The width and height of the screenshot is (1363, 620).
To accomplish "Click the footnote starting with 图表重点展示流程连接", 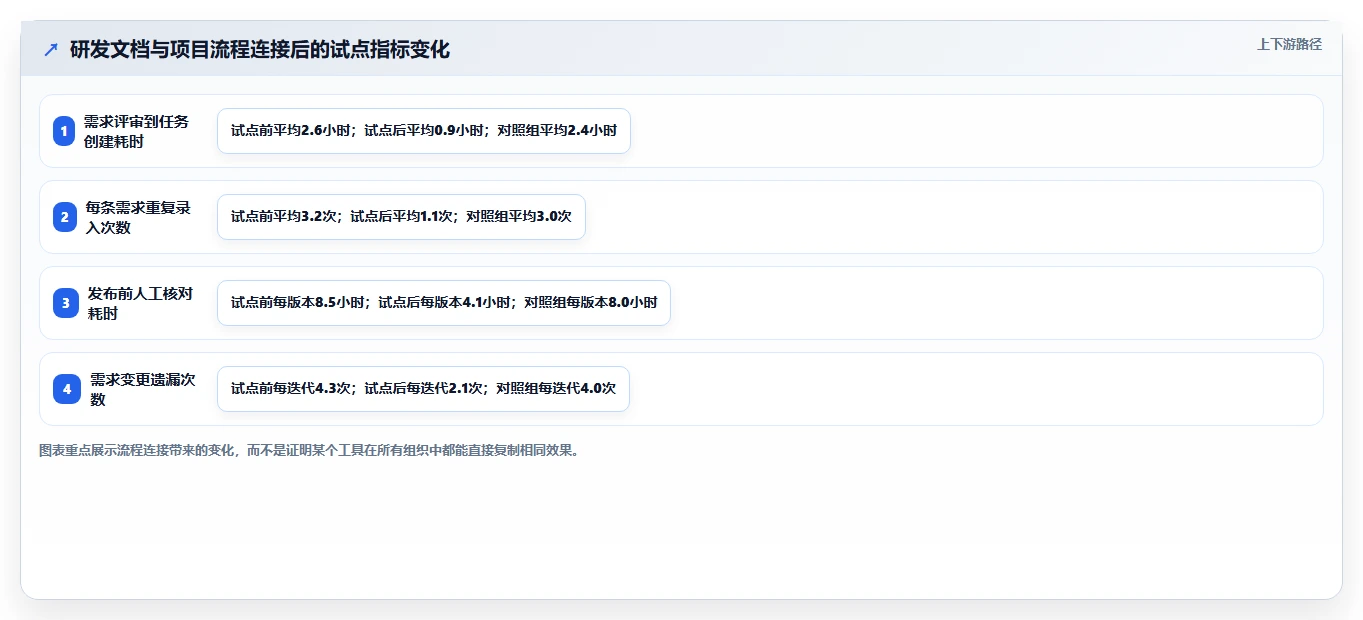I will (309, 451).
